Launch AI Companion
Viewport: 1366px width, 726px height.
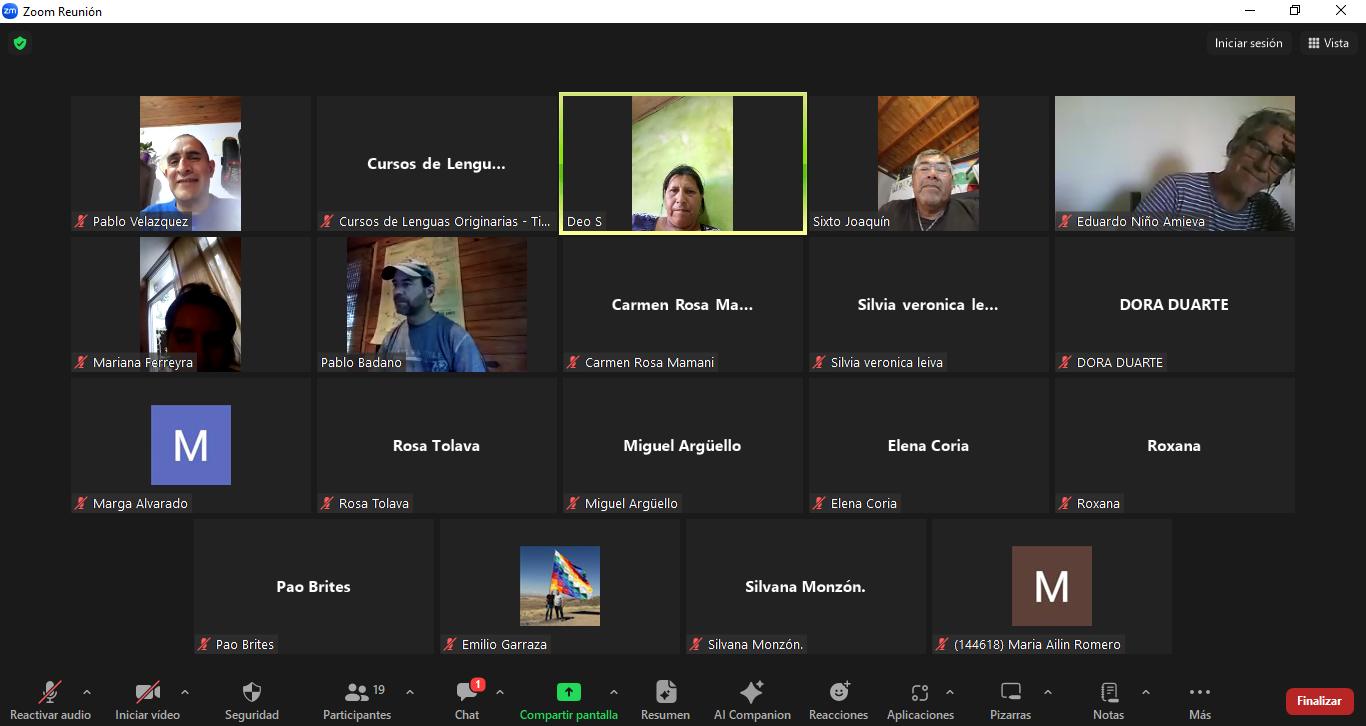(752, 693)
